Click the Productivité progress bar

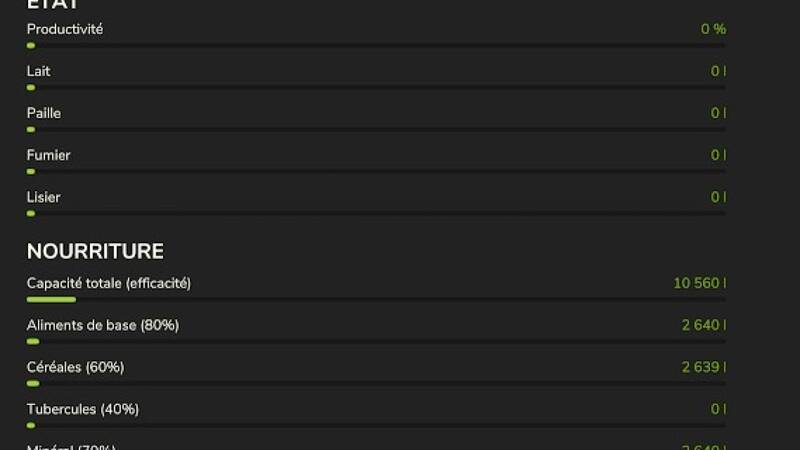376,45
